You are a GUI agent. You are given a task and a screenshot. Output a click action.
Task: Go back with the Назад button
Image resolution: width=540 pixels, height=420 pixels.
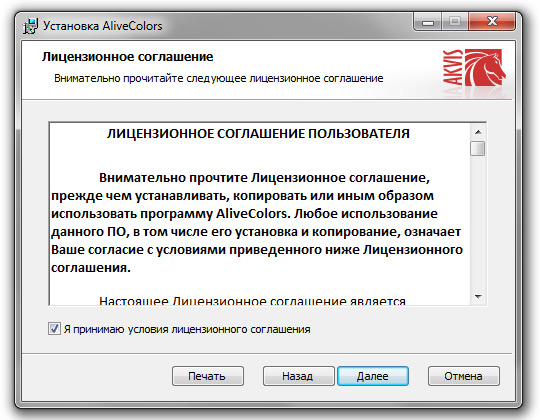[x=298, y=376]
